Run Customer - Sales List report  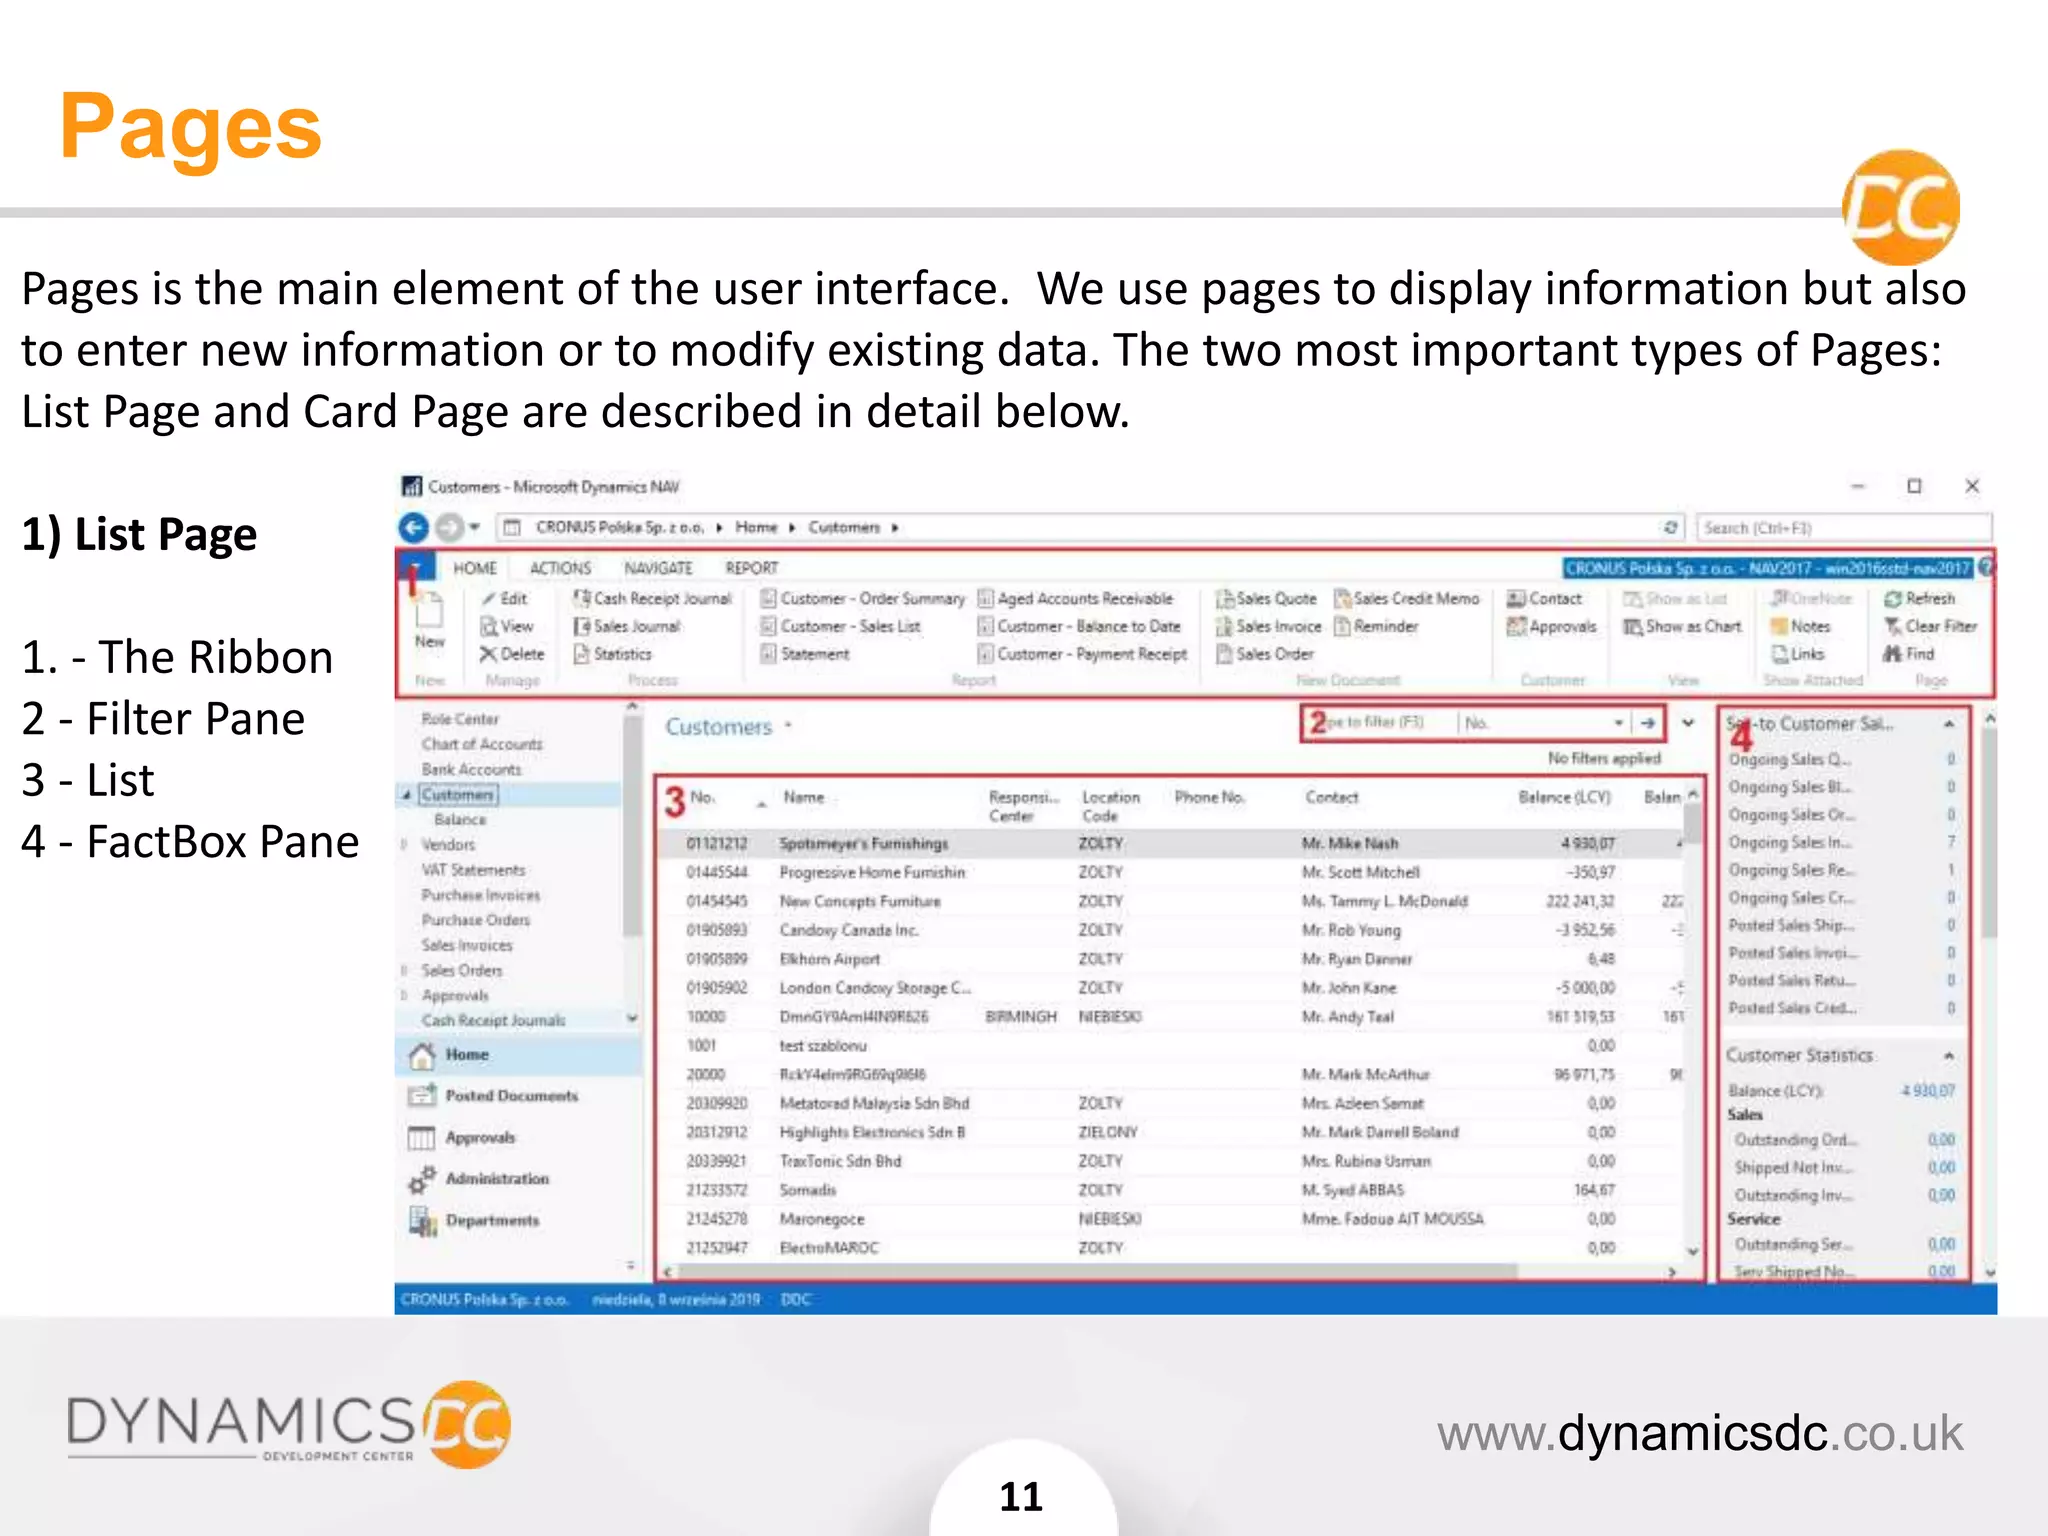click(841, 626)
